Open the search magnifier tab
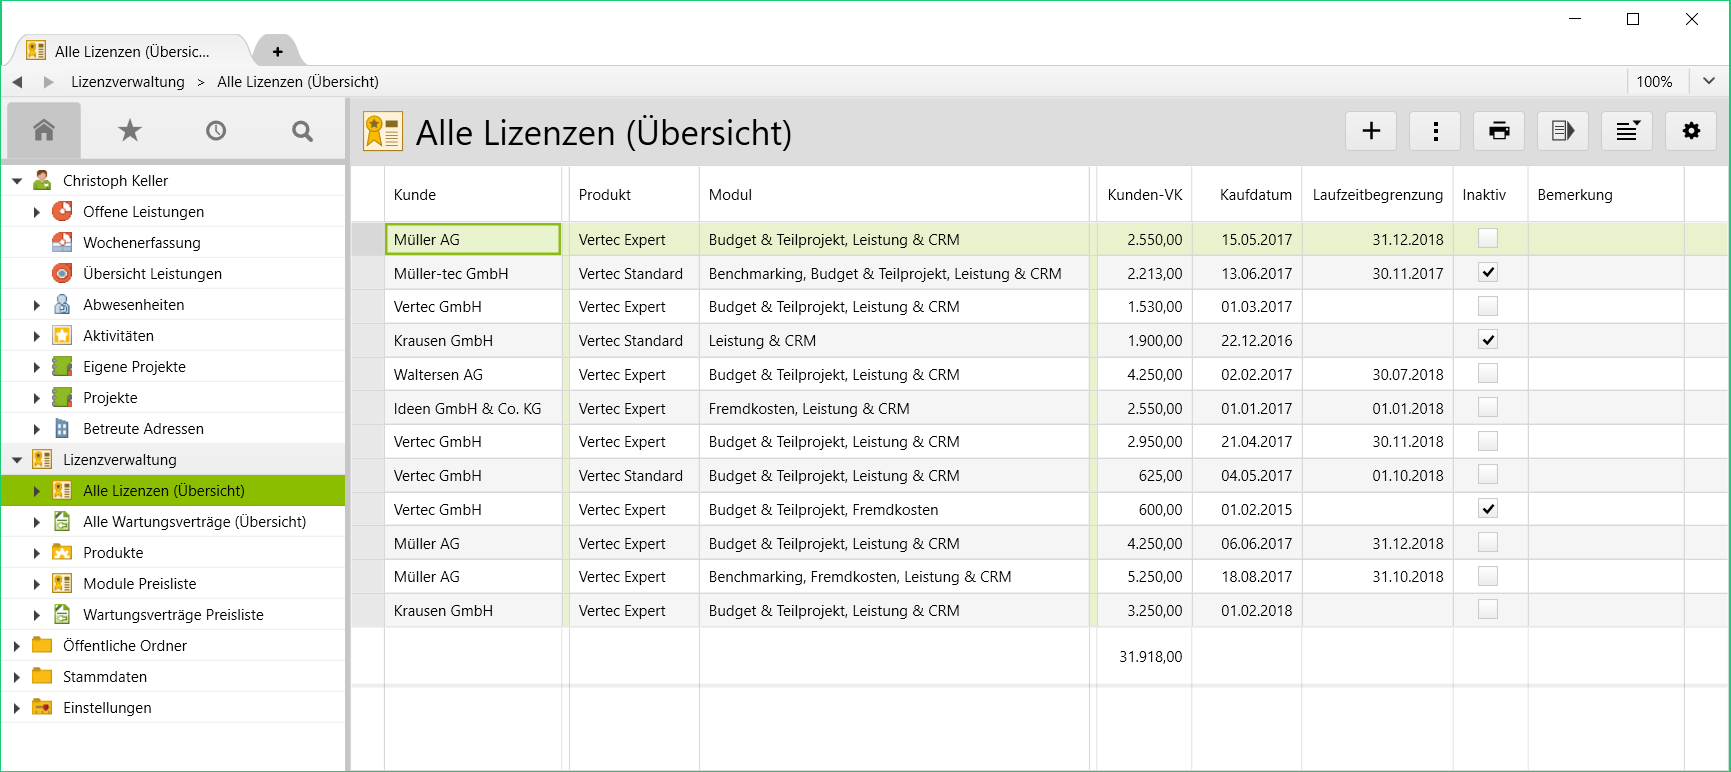Viewport: 1731px width, 772px height. coord(302,130)
